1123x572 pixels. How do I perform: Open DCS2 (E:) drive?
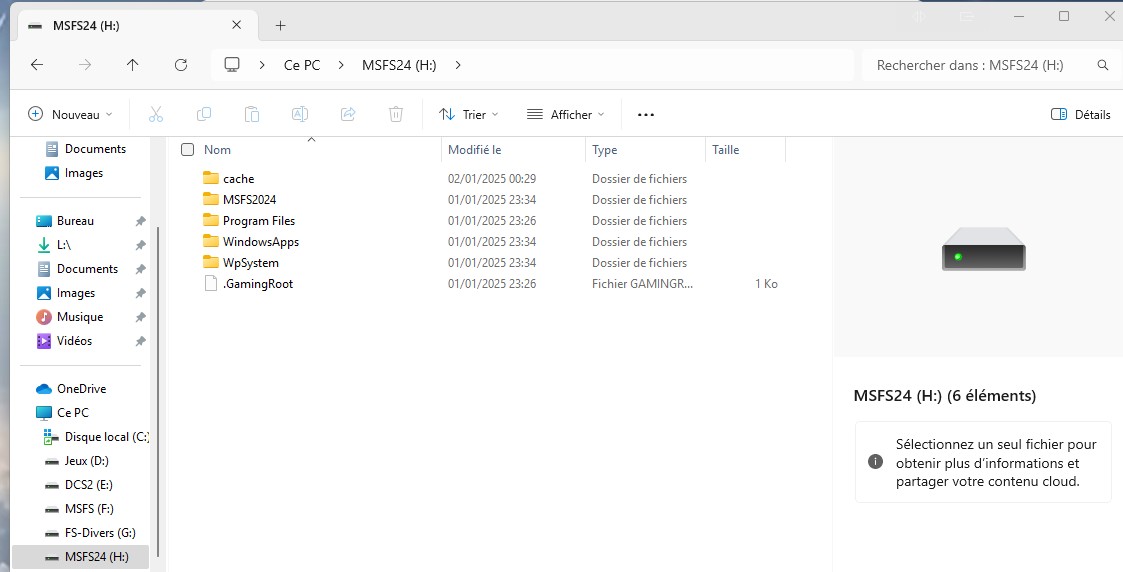click(79, 485)
